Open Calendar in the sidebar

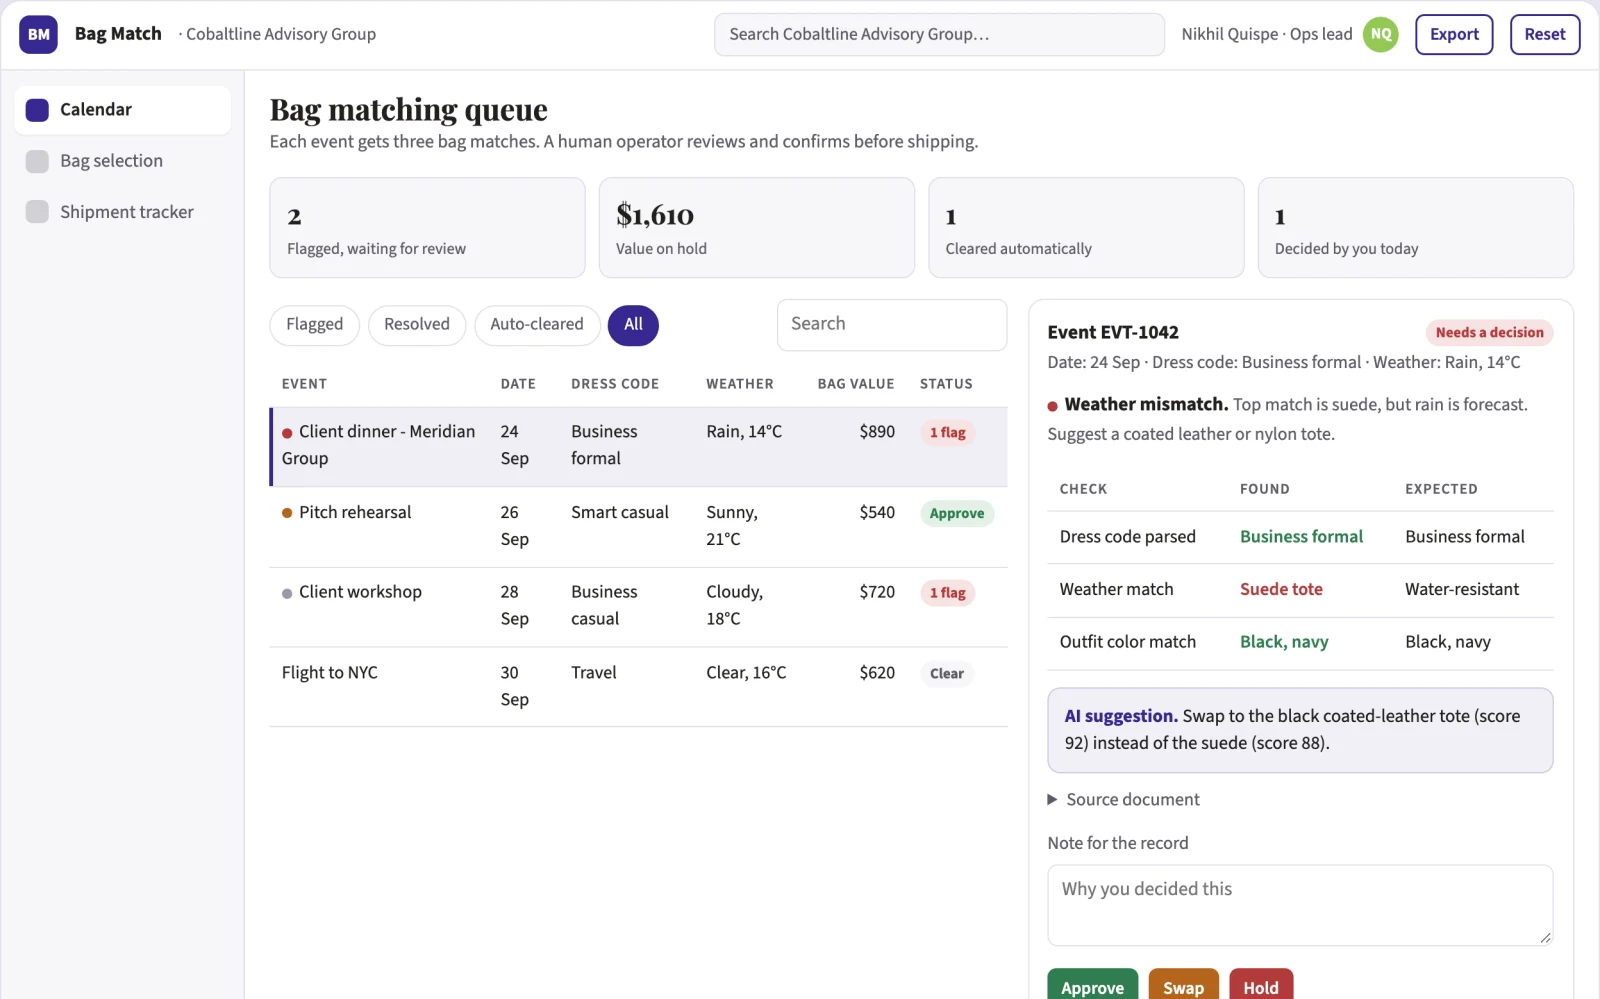click(x=122, y=110)
